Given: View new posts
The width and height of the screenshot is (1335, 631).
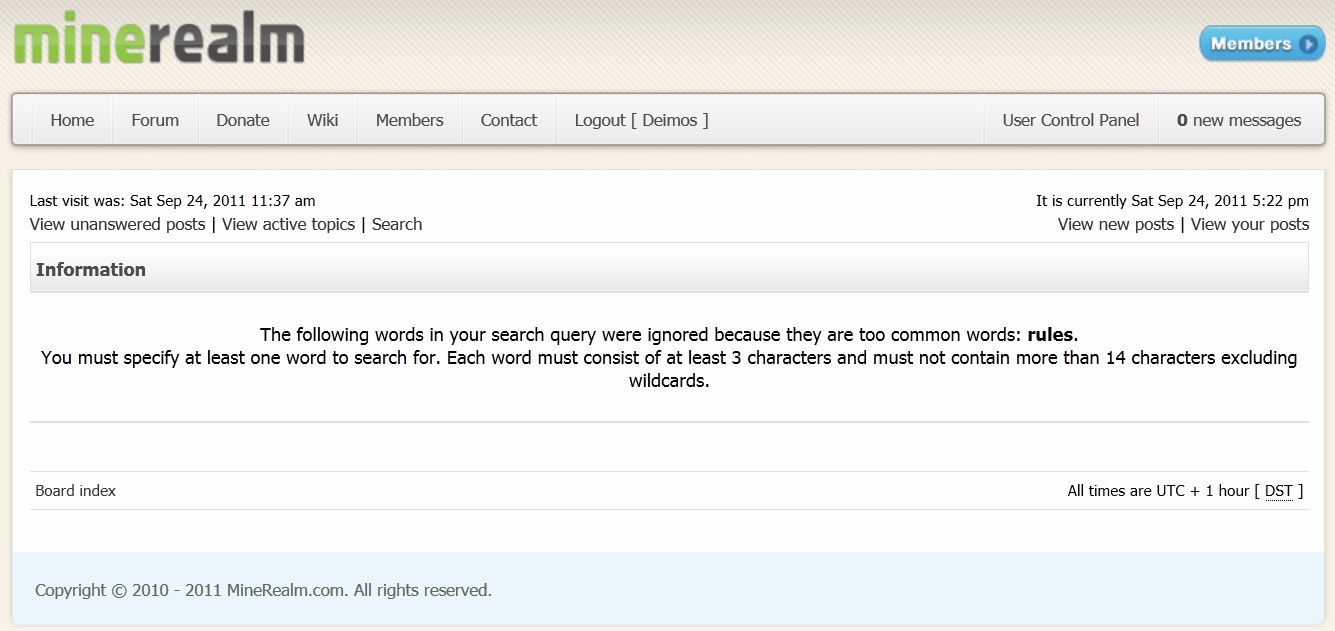Looking at the screenshot, I should [x=1115, y=224].
